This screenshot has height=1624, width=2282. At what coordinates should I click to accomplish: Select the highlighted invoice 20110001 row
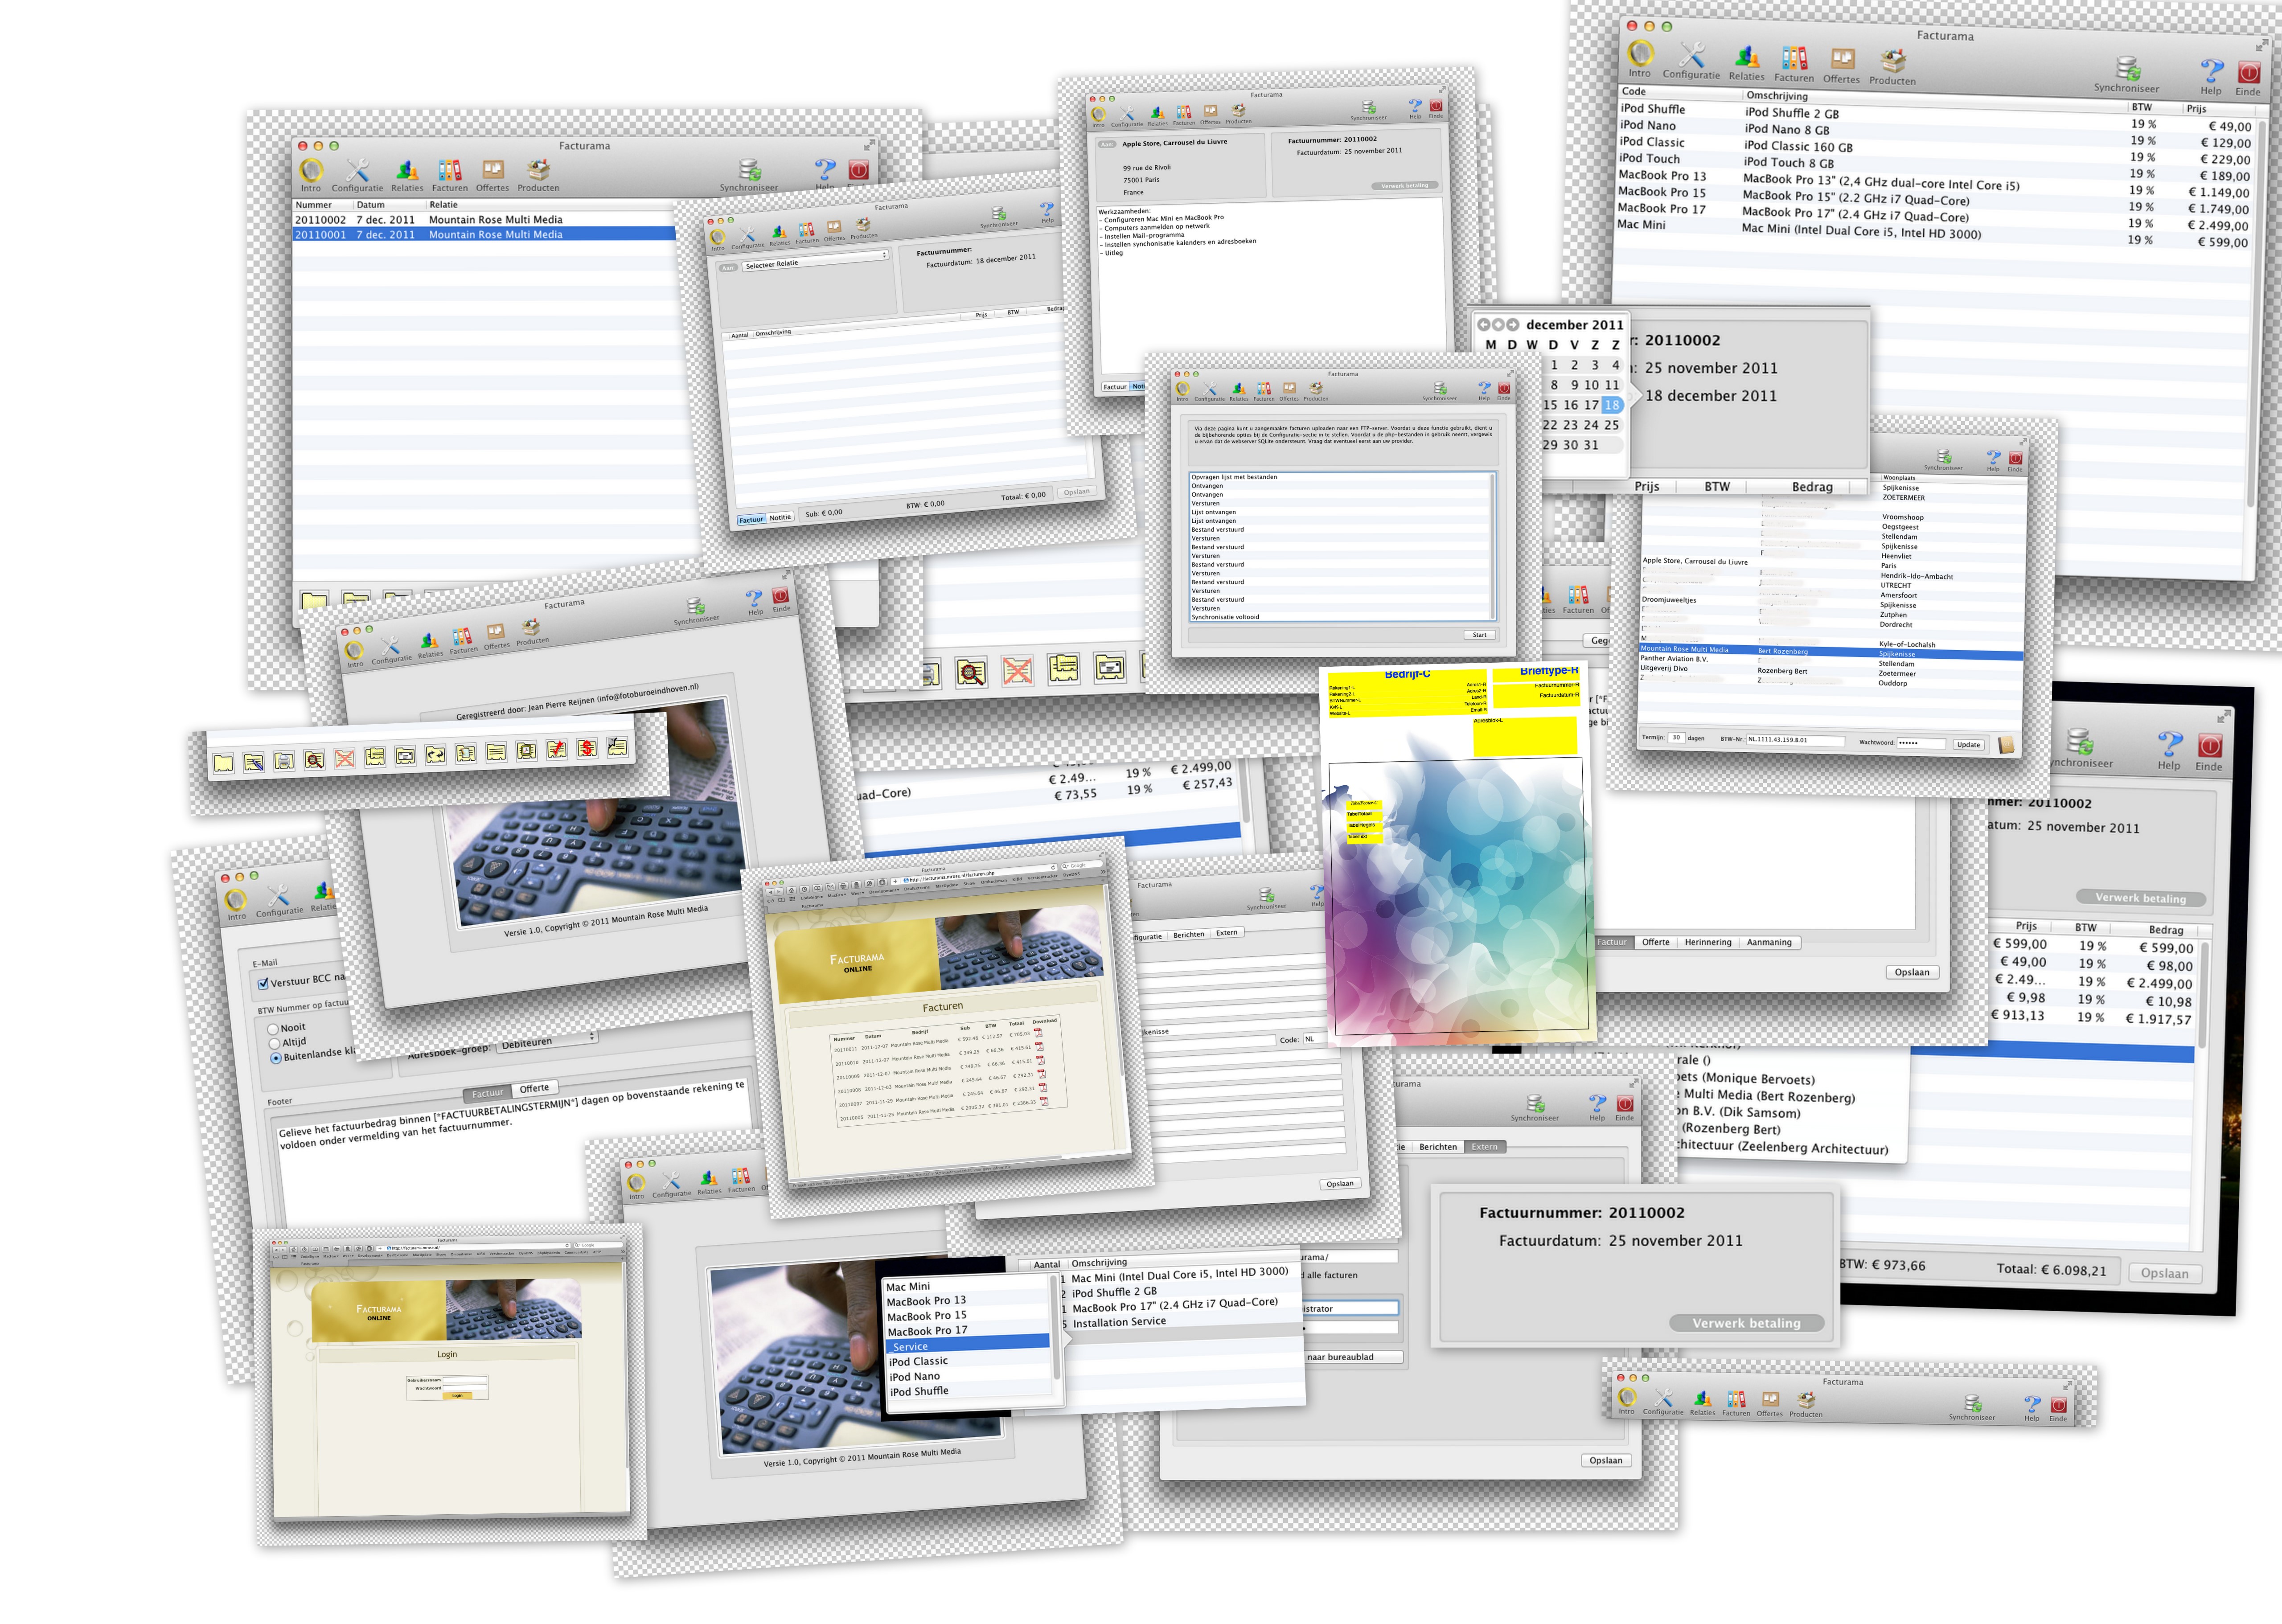[x=484, y=234]
